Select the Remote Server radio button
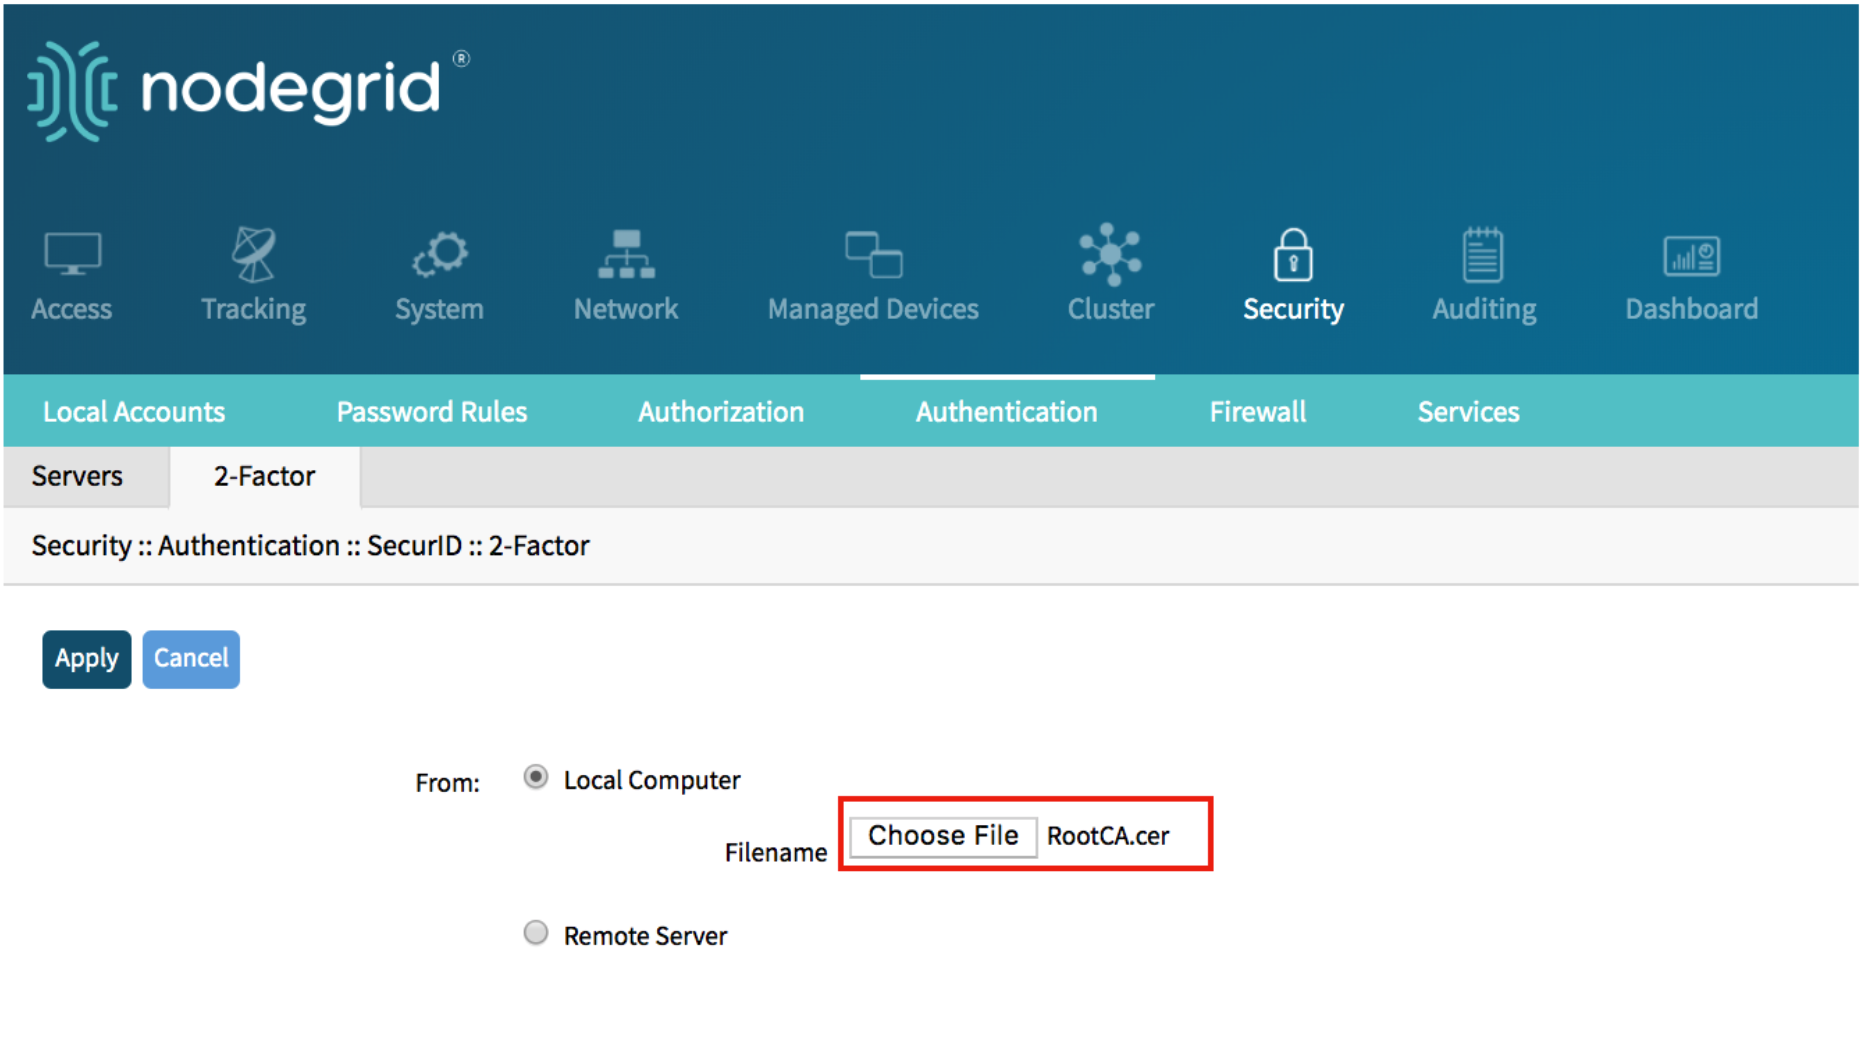 [x=536, y=933]
